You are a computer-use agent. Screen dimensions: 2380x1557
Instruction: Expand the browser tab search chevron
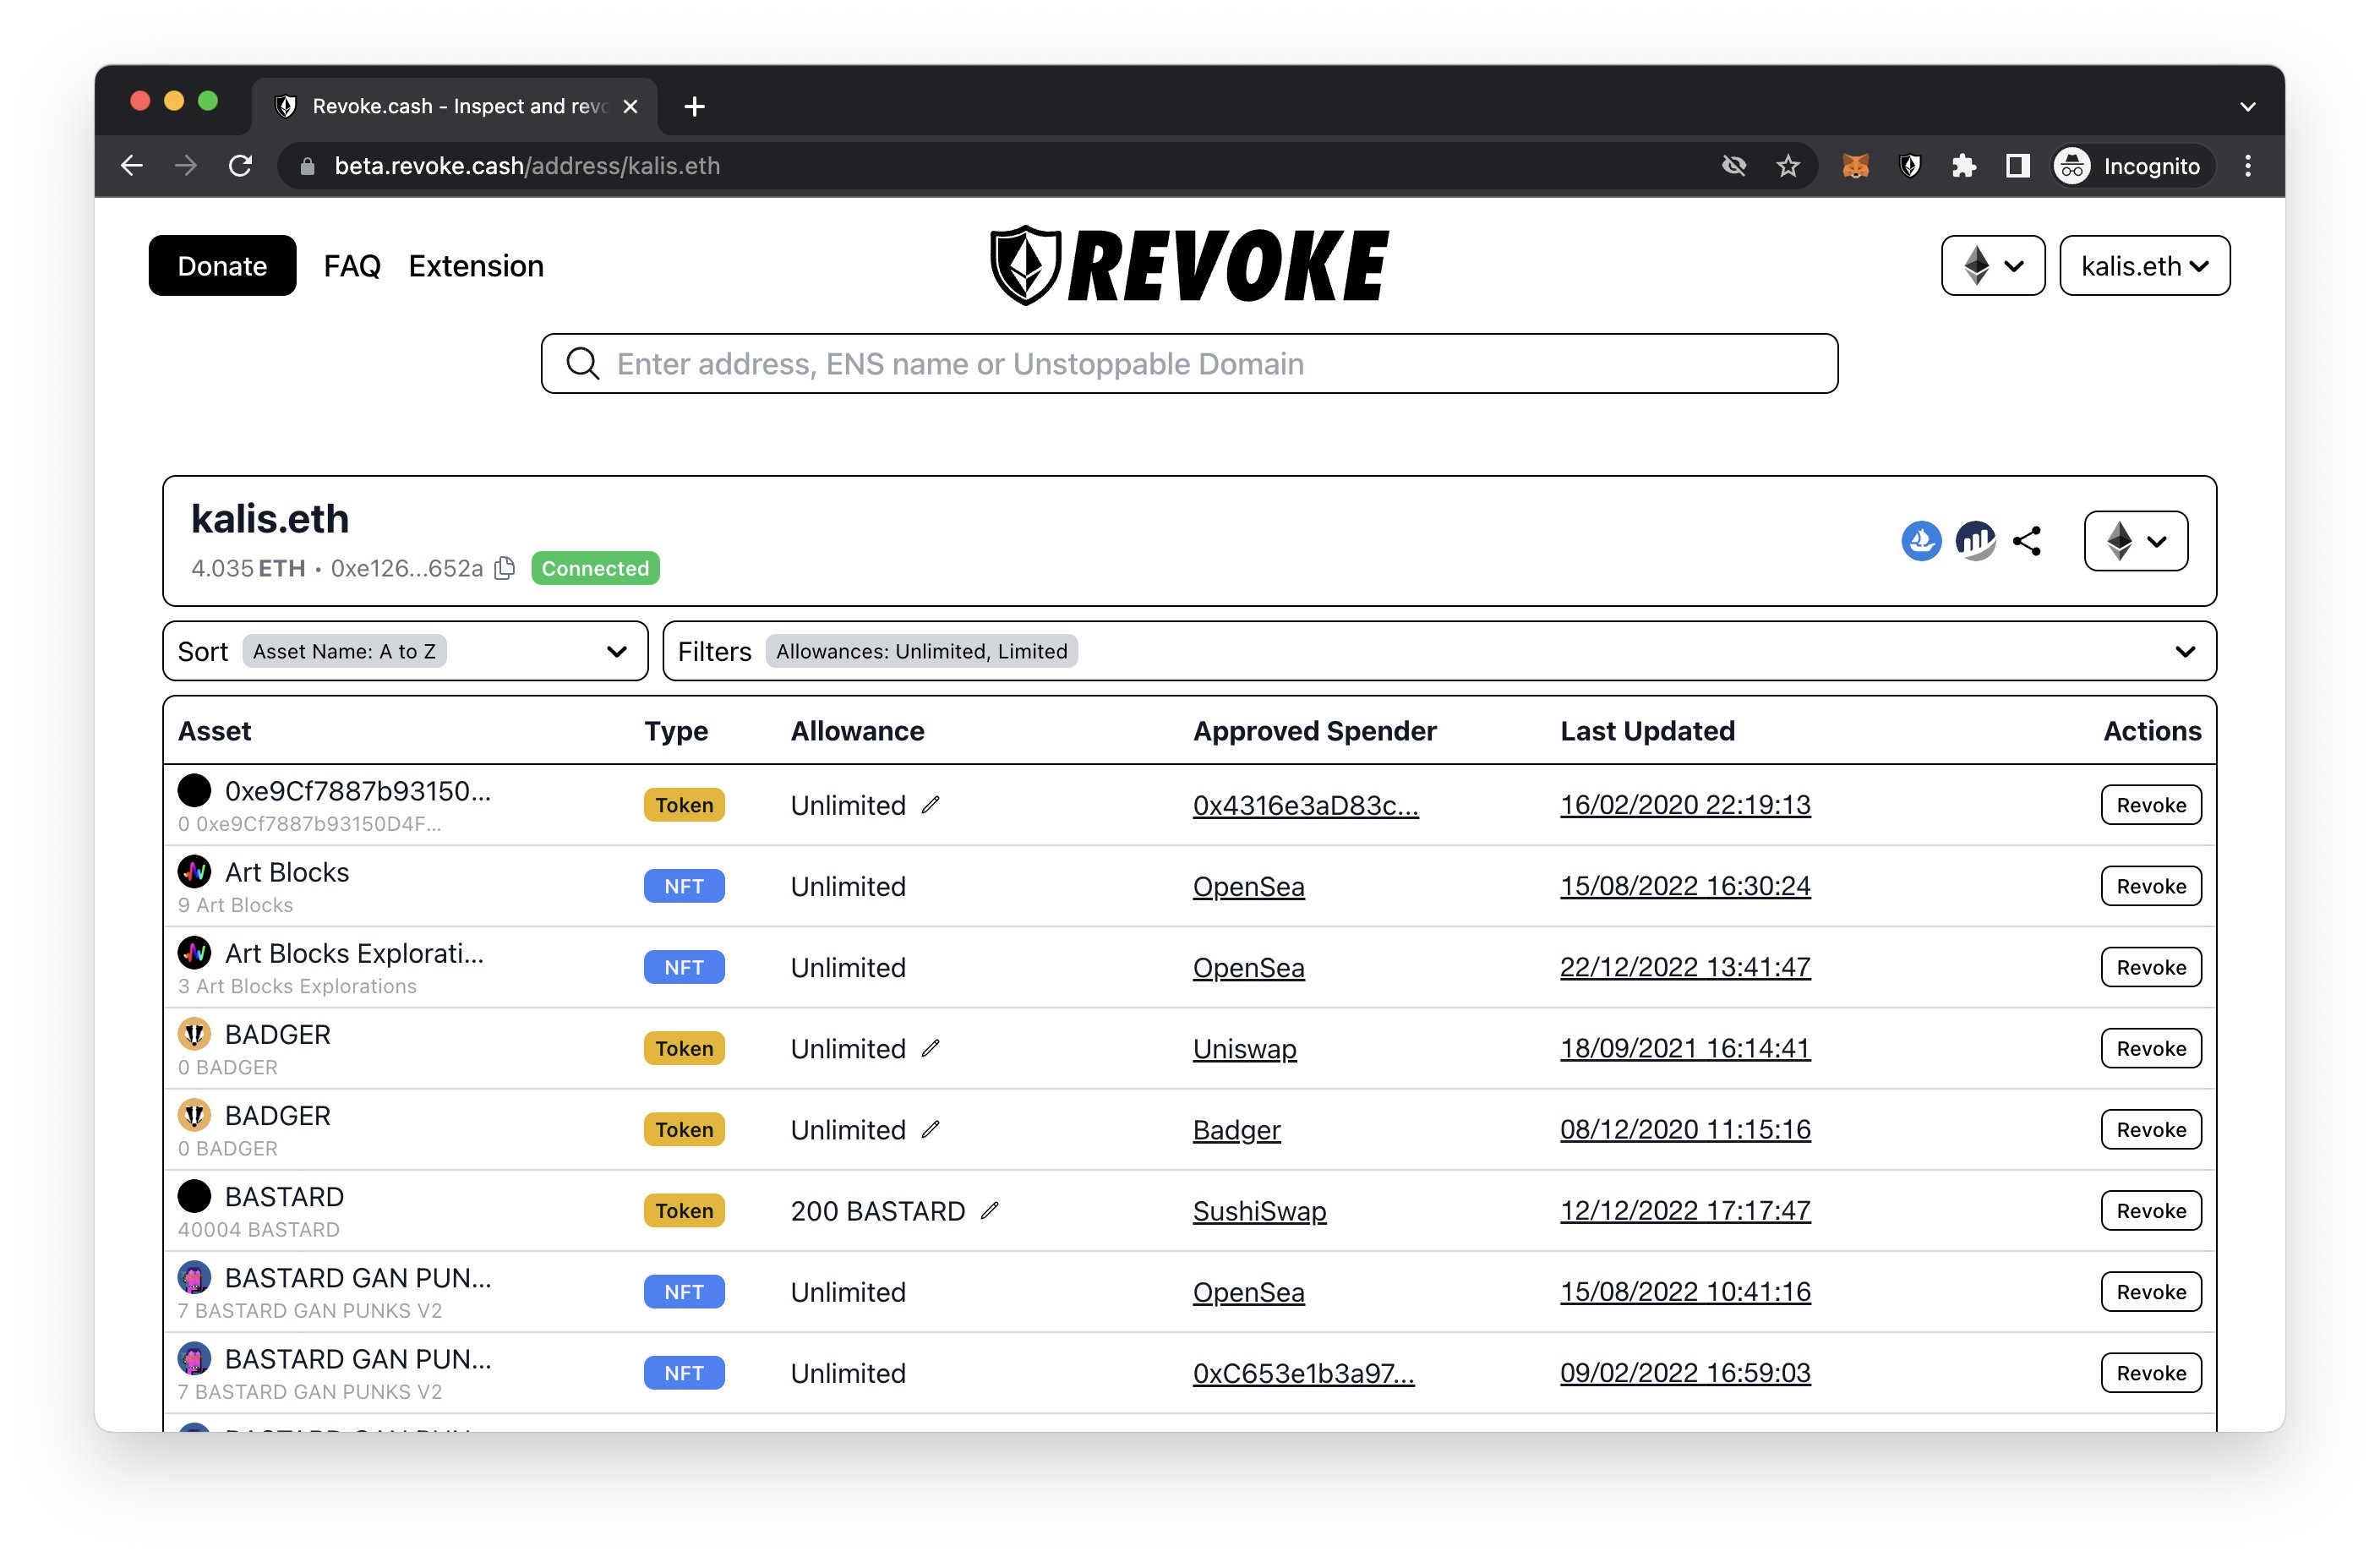pyautogui.click(x=2248, y=106)
